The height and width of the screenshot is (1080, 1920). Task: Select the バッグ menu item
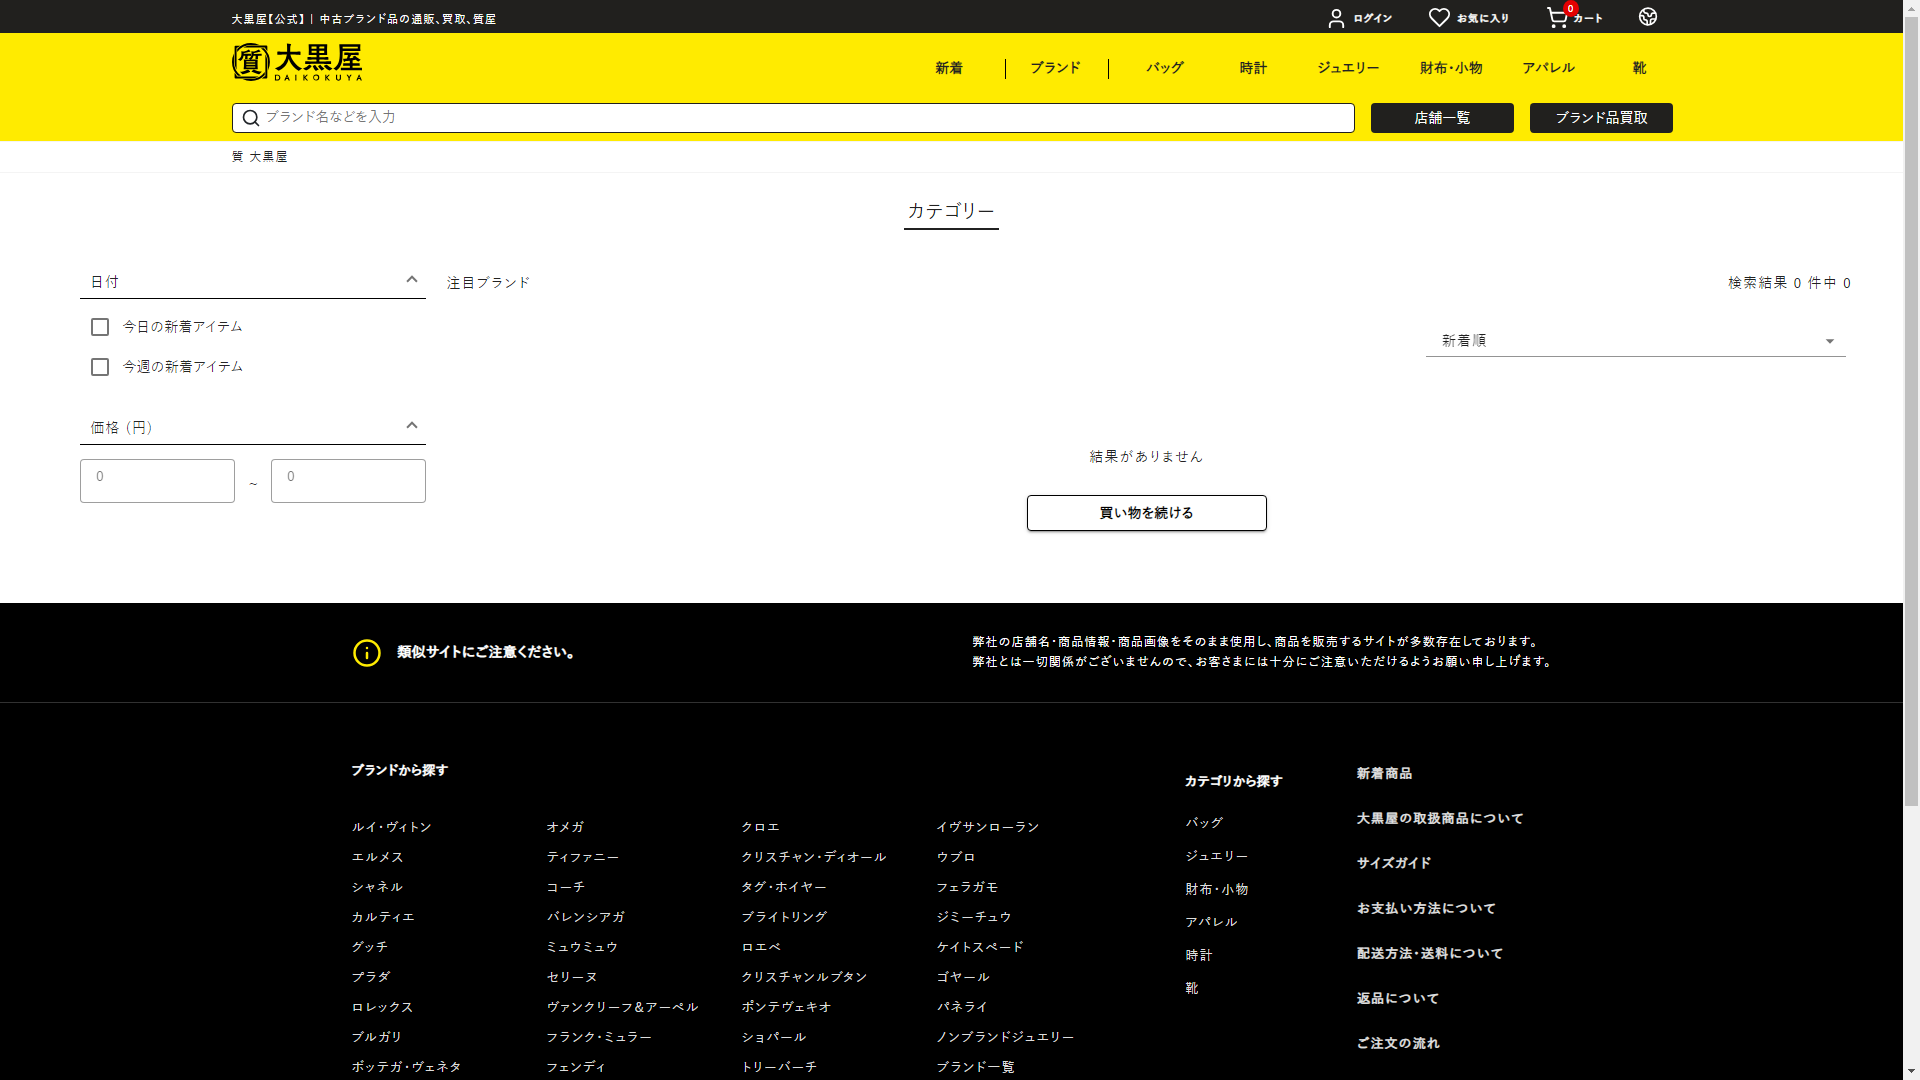(x=1165, y=68)
